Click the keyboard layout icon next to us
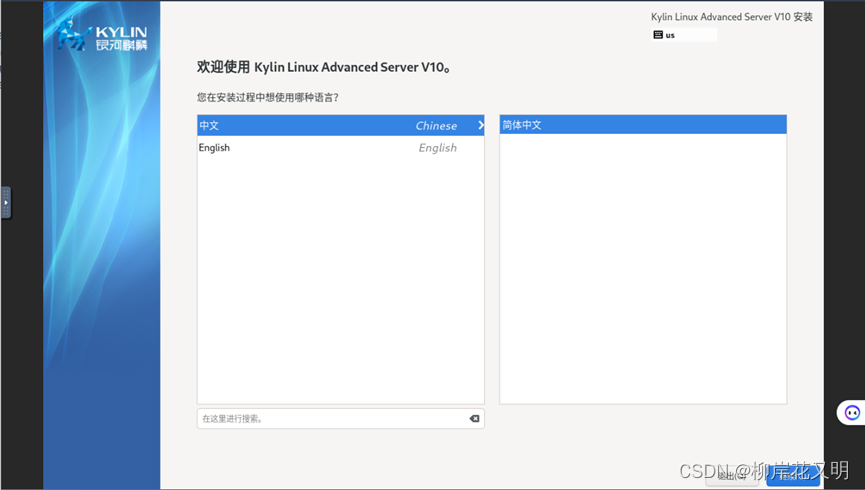The height and width of the screenshot is (490, 865). [658, 35]
